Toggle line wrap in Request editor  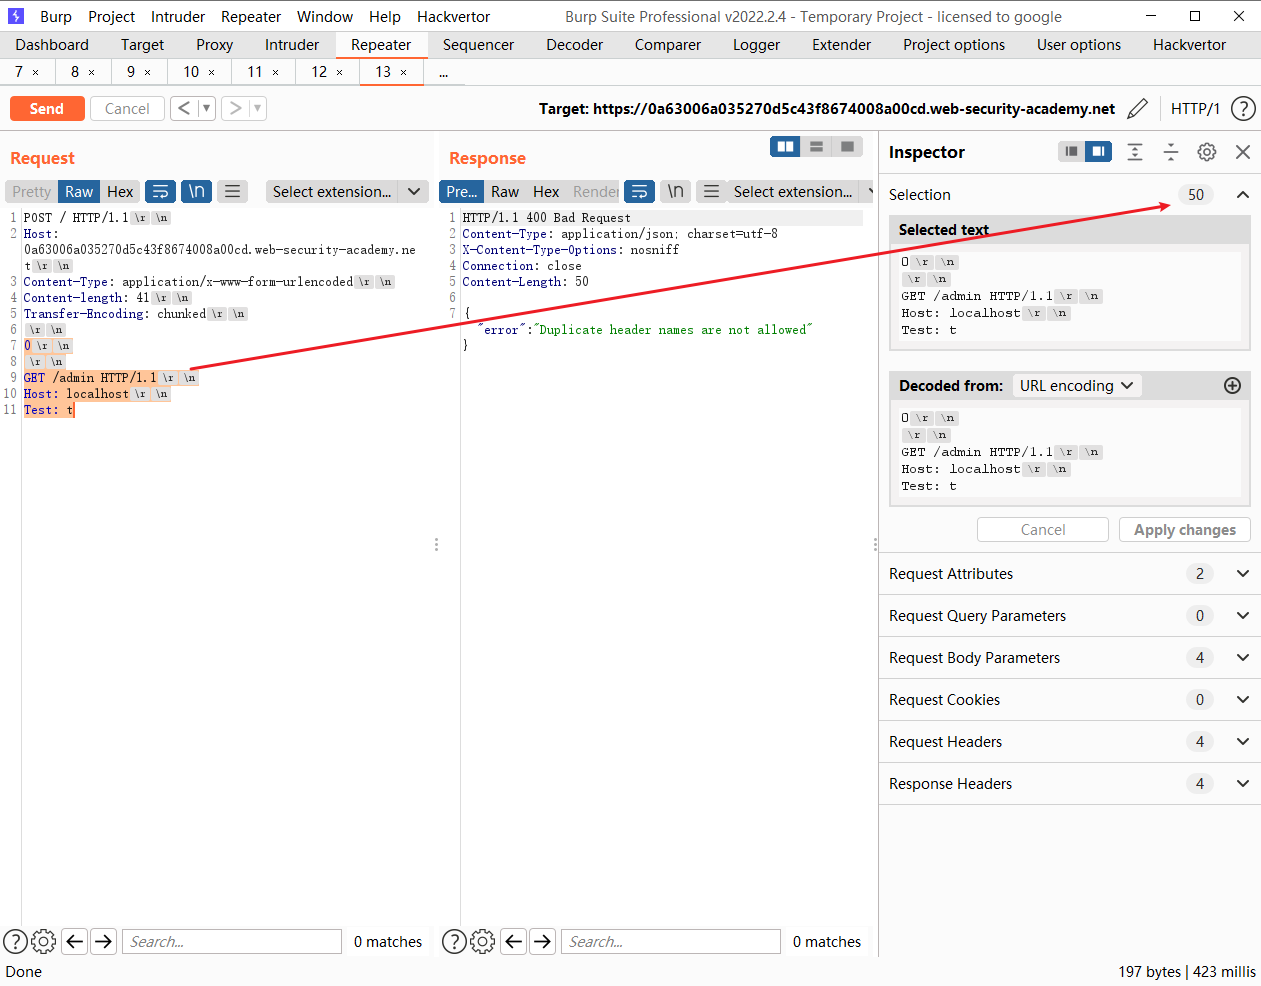pos(160,191)
